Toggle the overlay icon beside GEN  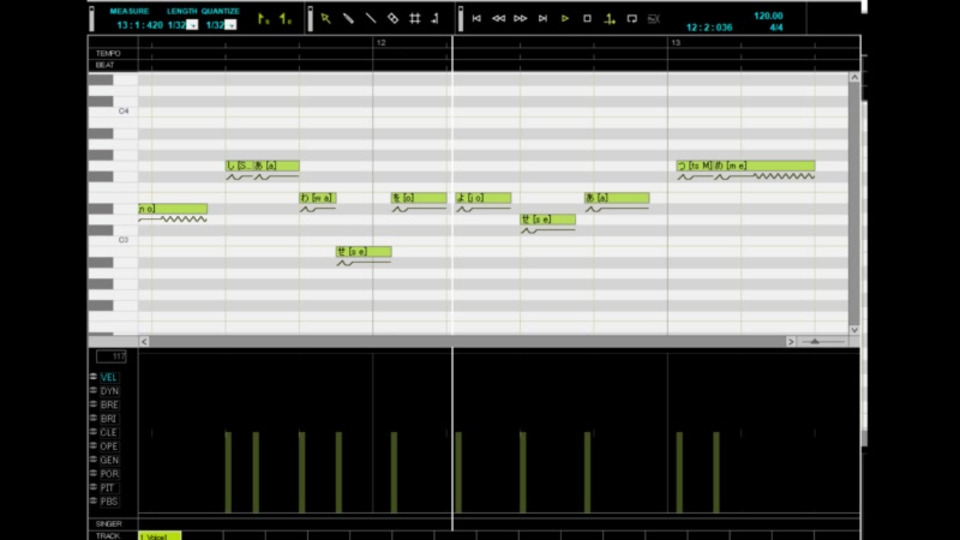[x=94, y=459]
